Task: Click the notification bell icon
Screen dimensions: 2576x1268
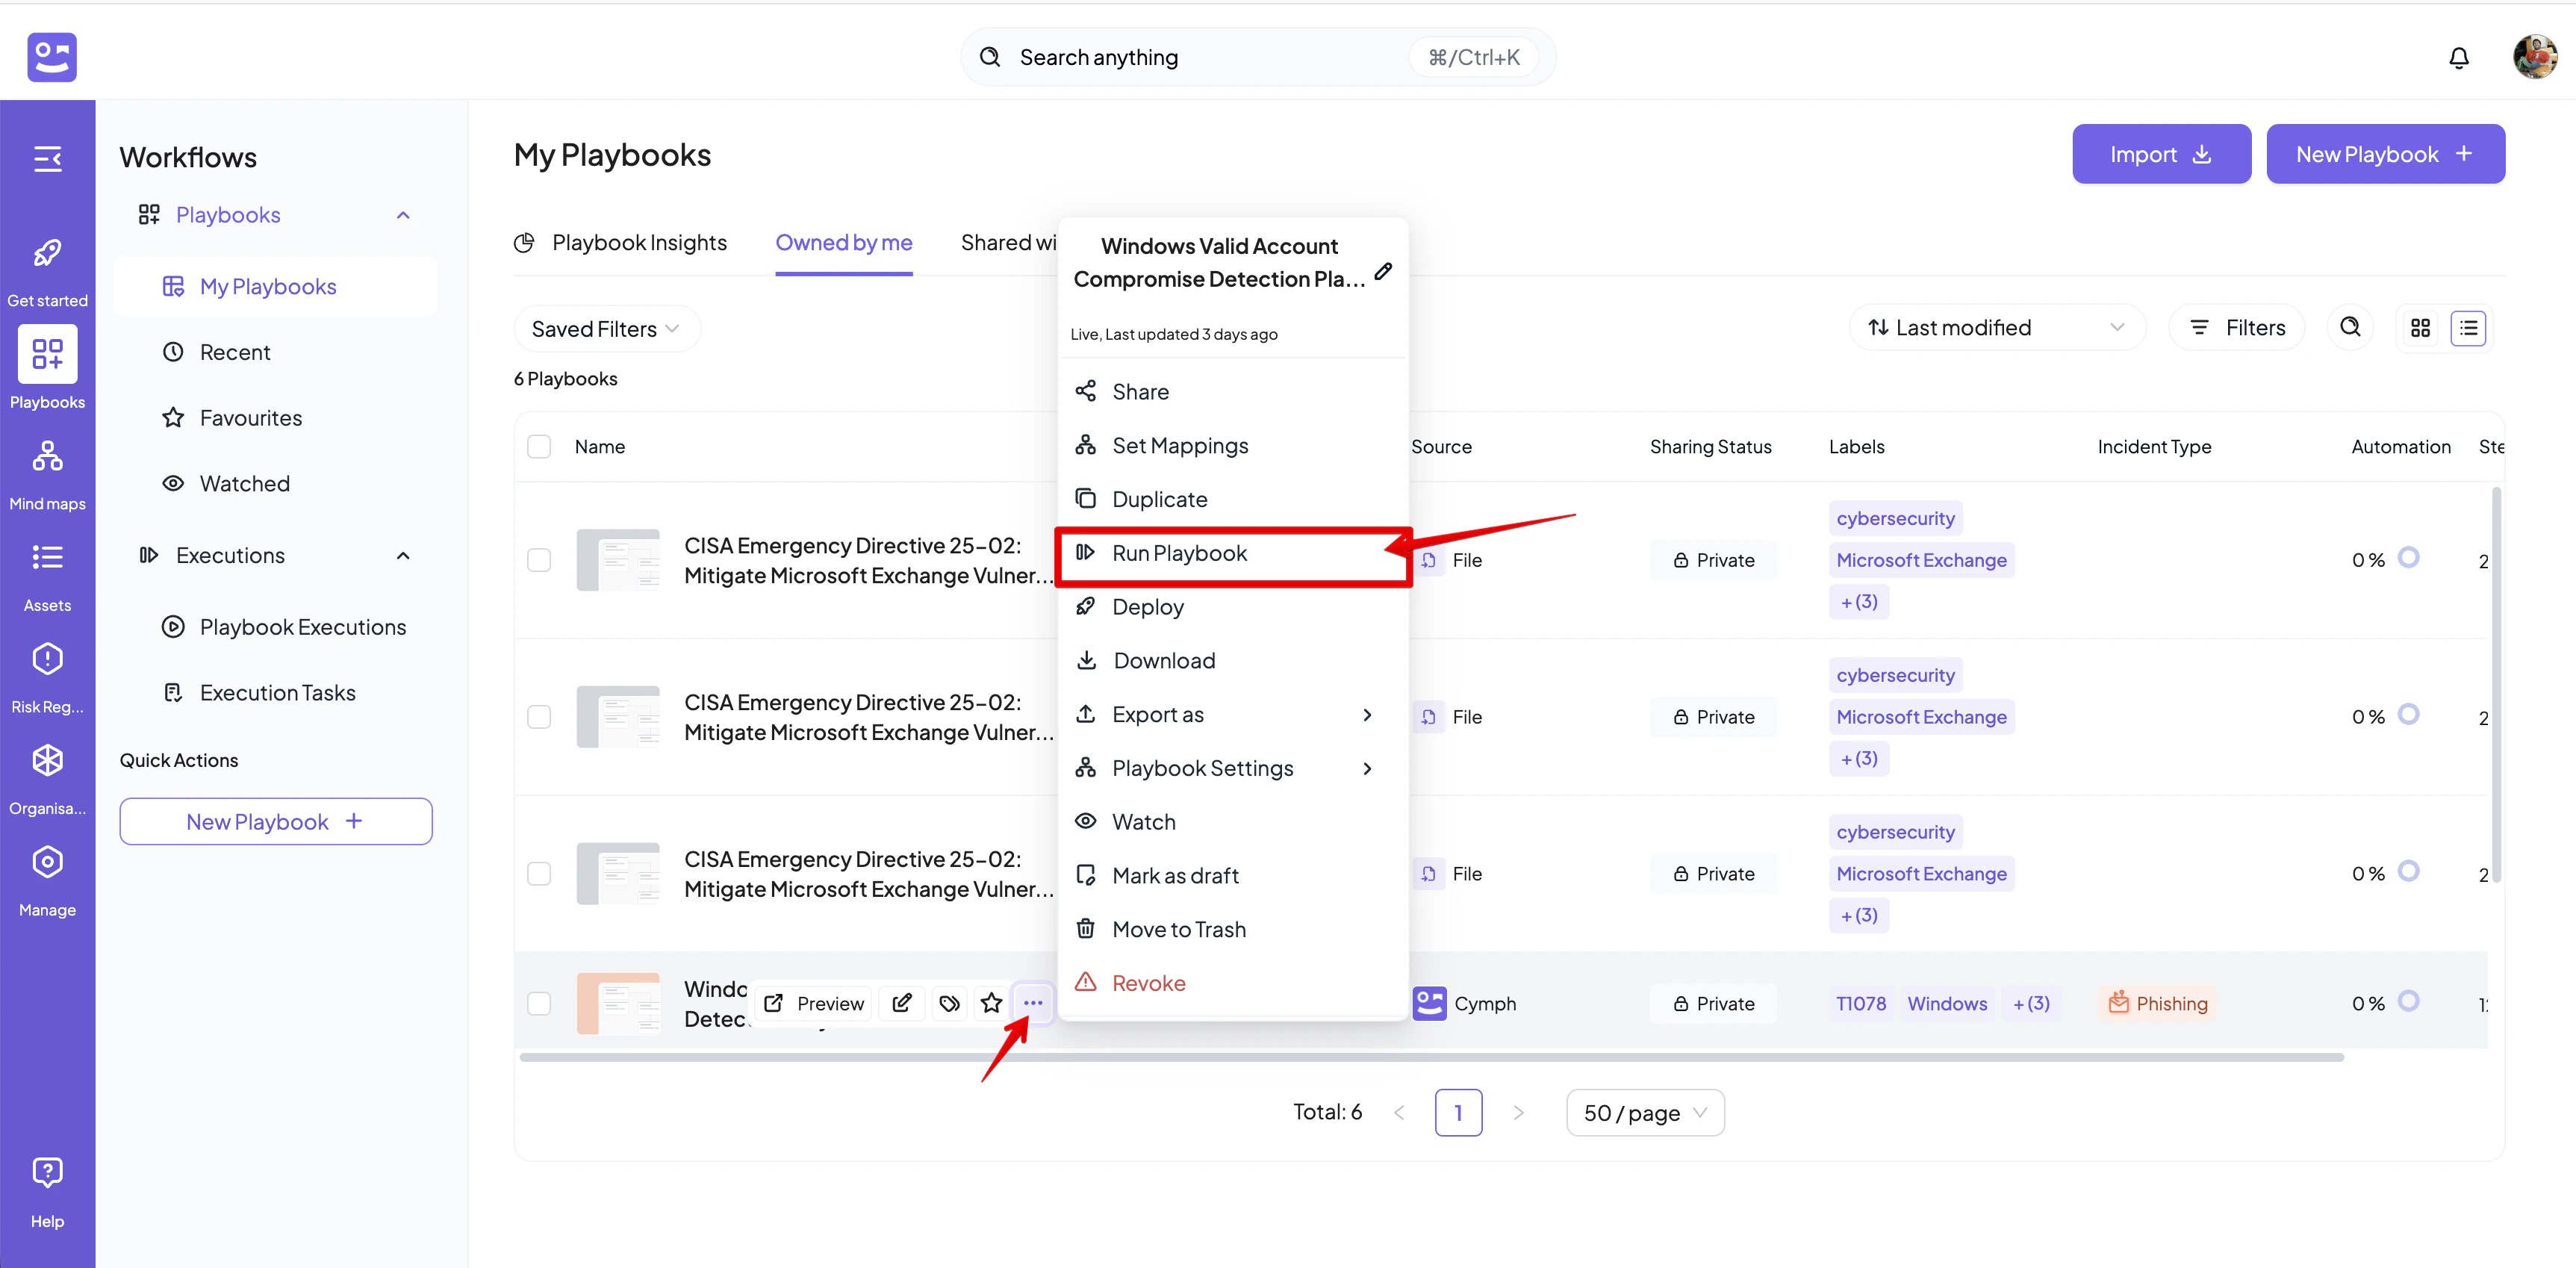Action: click(2458, 58)
